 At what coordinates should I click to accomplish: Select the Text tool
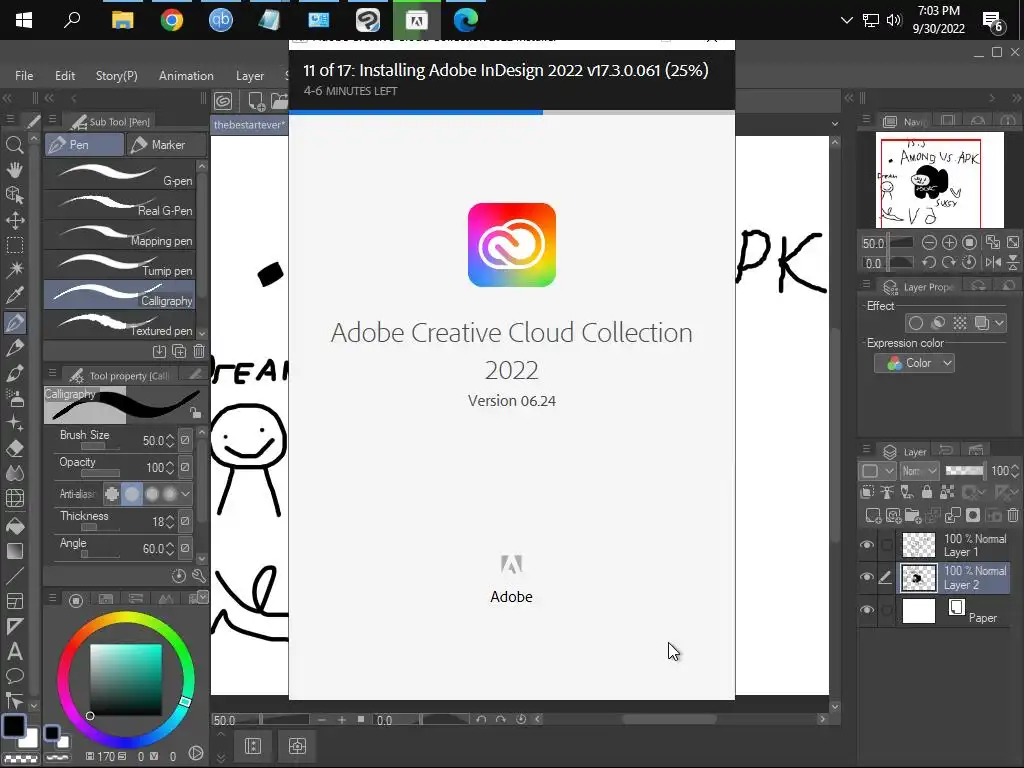[14, 651]
